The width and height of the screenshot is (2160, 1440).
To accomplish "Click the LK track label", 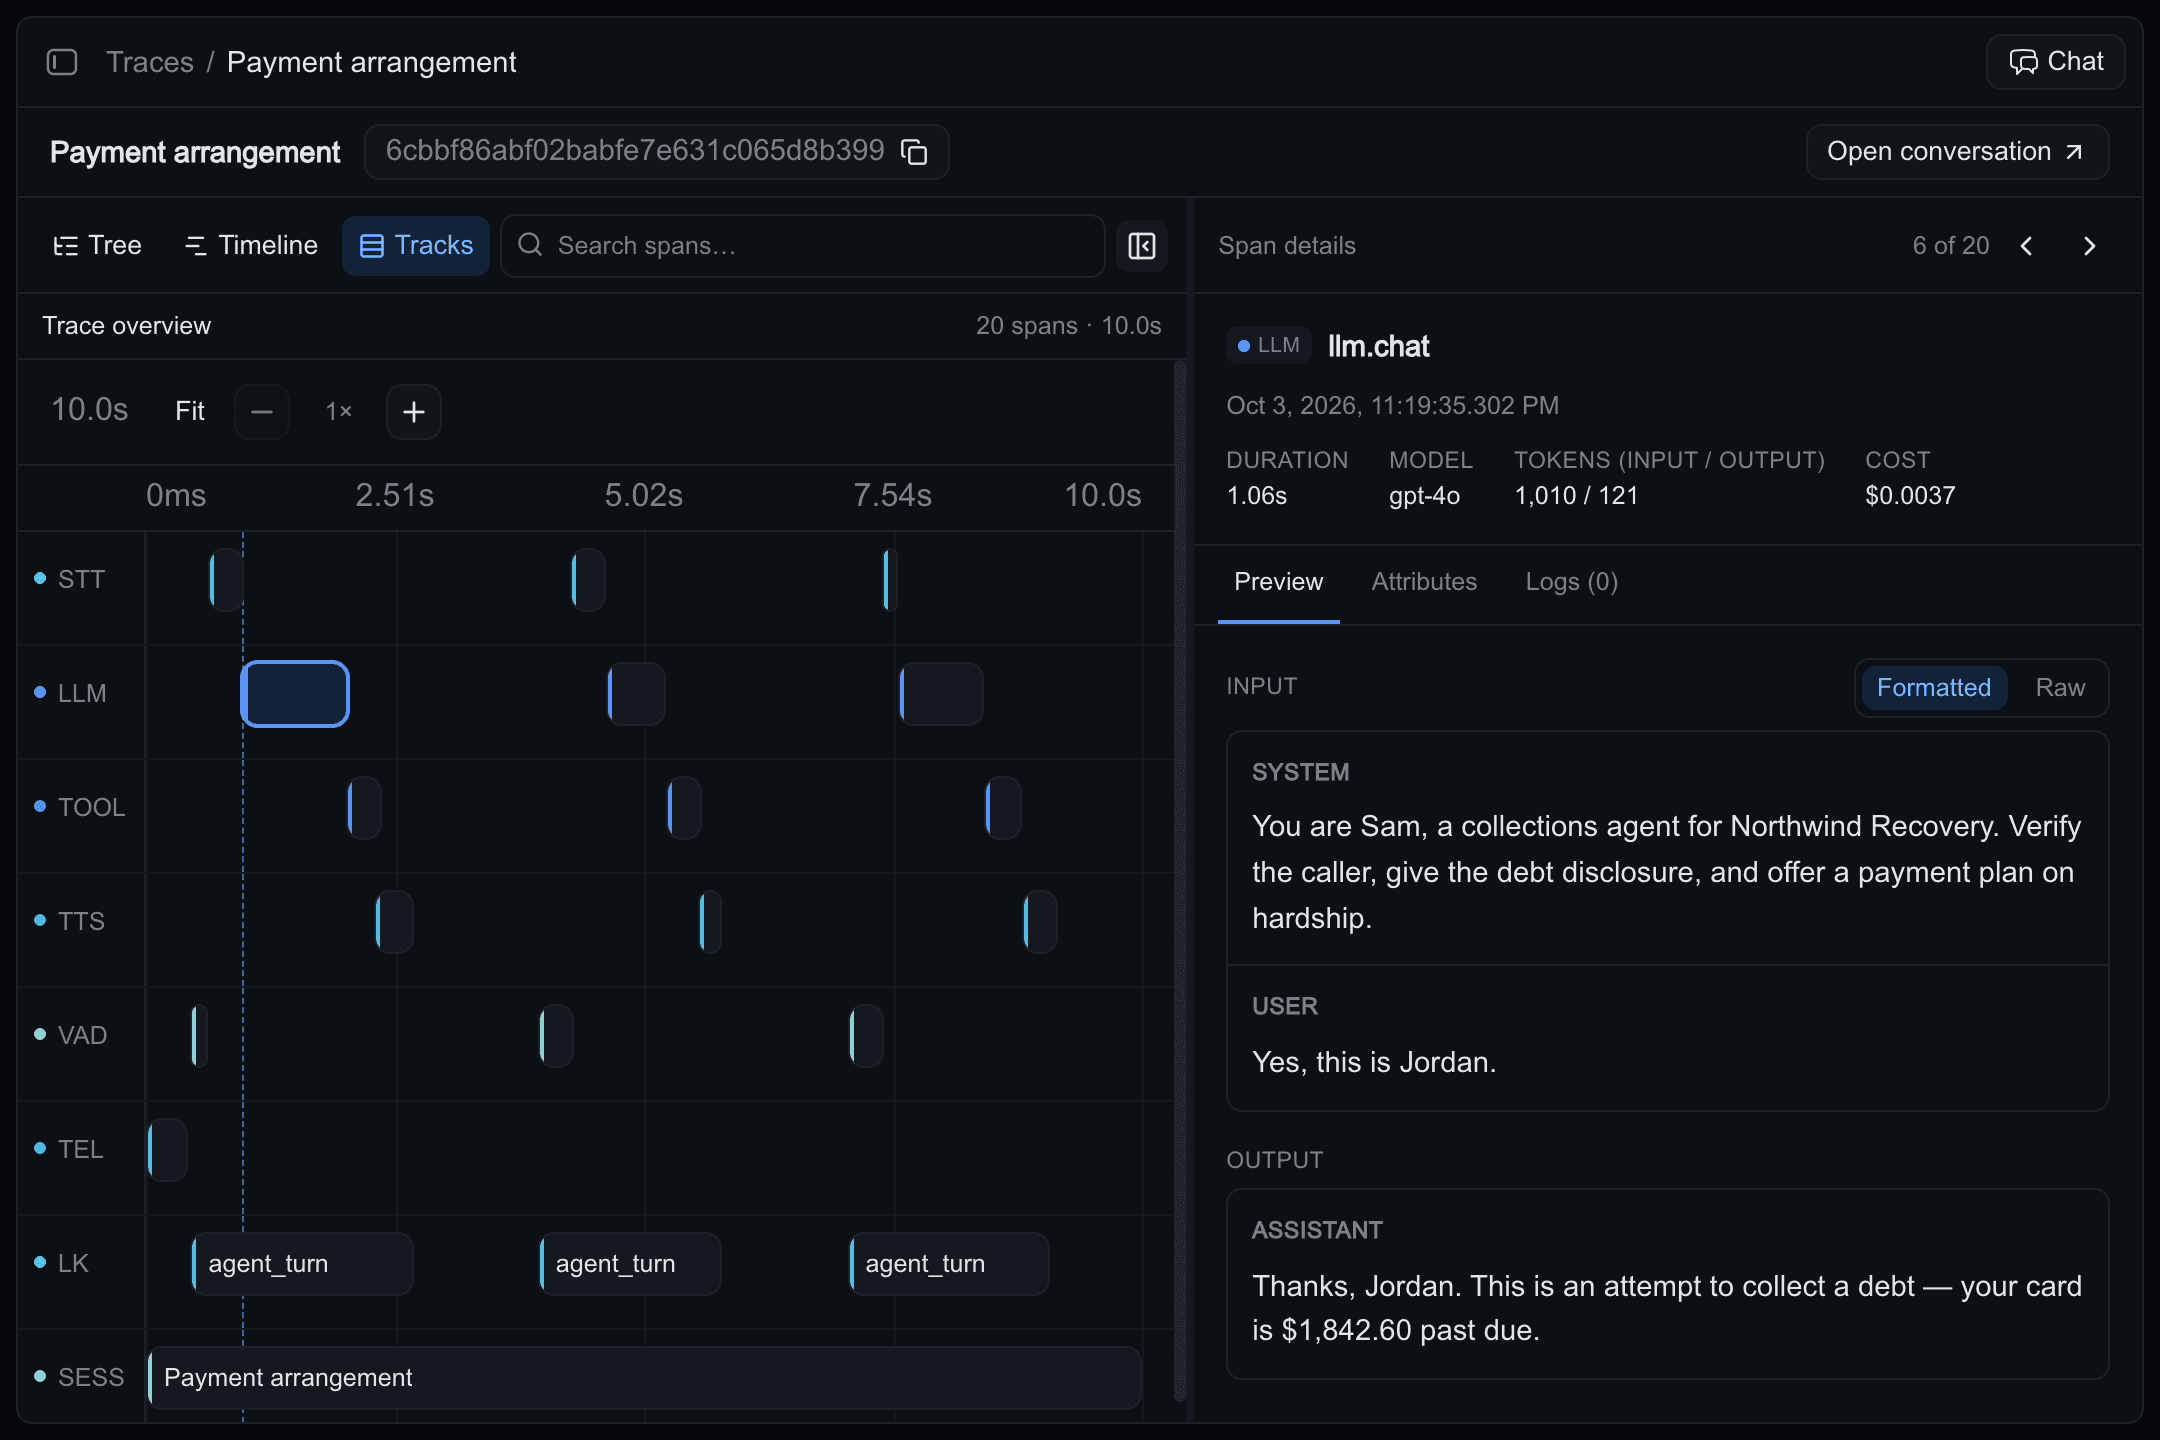I will [x=73, y=1264].
